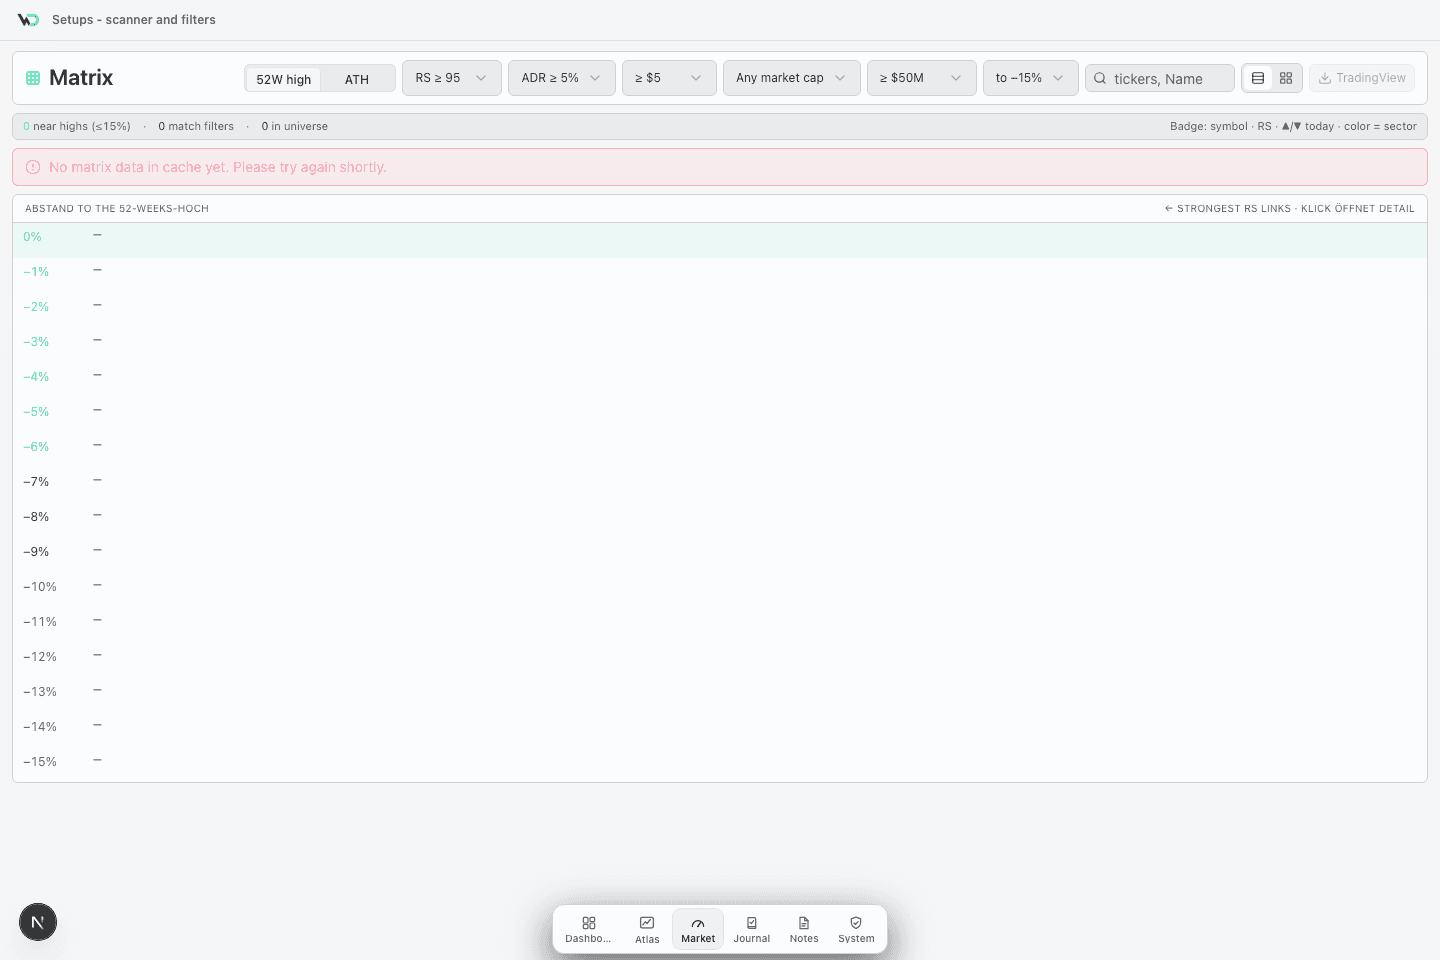Click the 0% row label
This screenshot has height=960, width=1440.
(x=33, y=237)
